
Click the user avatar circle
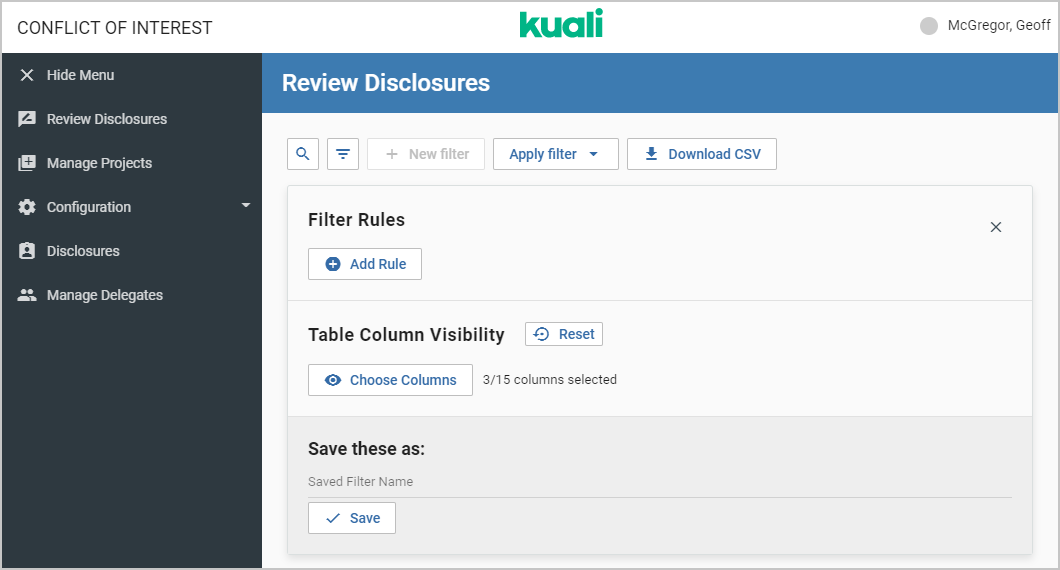[929, 26]
